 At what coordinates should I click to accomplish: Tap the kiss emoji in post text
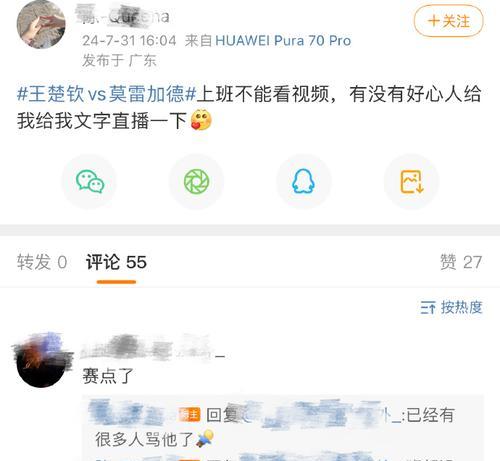(201, 120)
